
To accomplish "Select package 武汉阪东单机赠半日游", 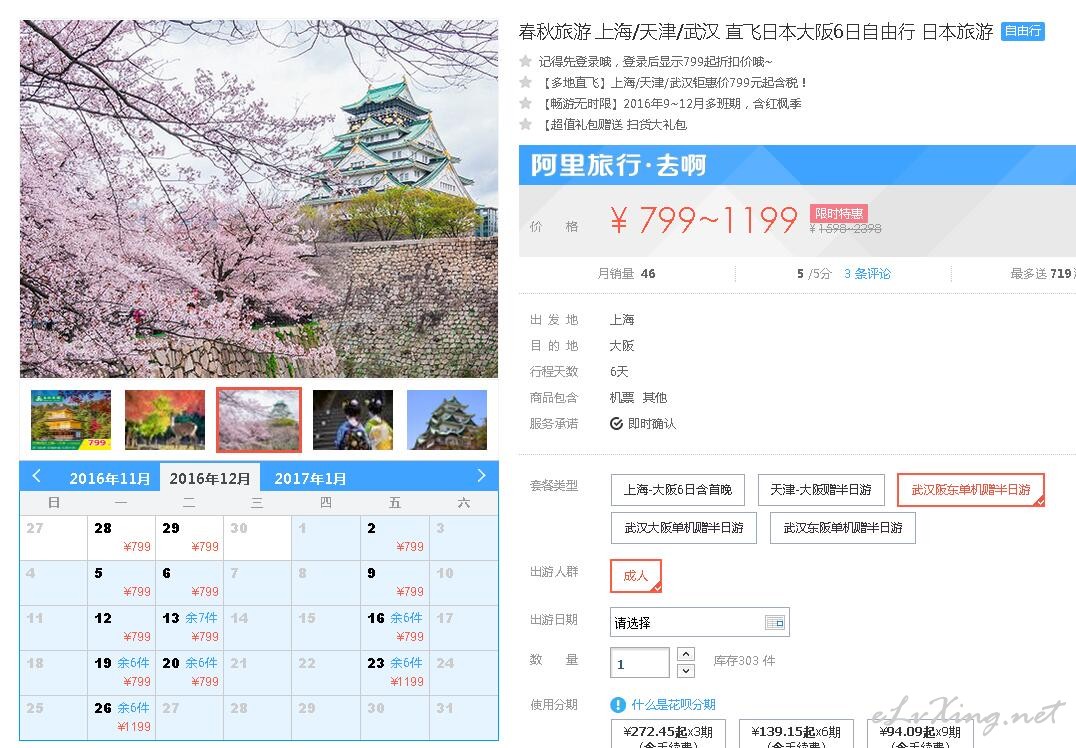I will pos(970,490).
